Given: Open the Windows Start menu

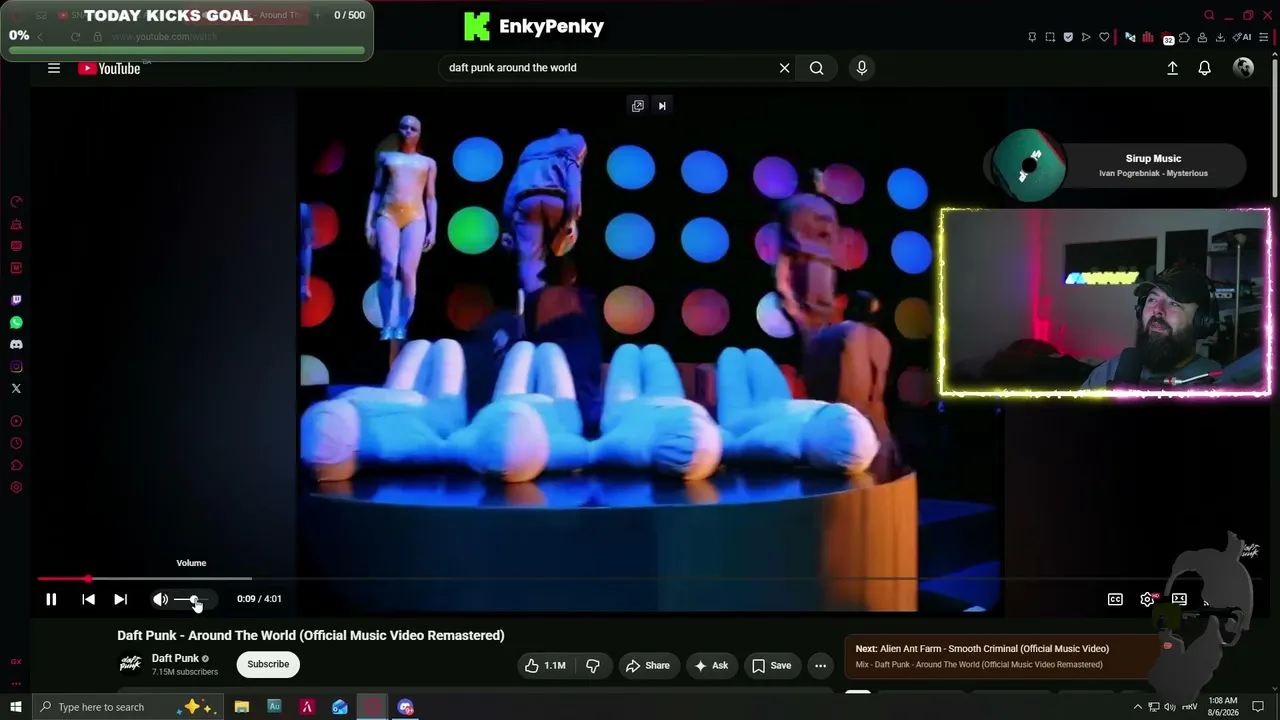Looking at the screenshot, I should 15,707.
